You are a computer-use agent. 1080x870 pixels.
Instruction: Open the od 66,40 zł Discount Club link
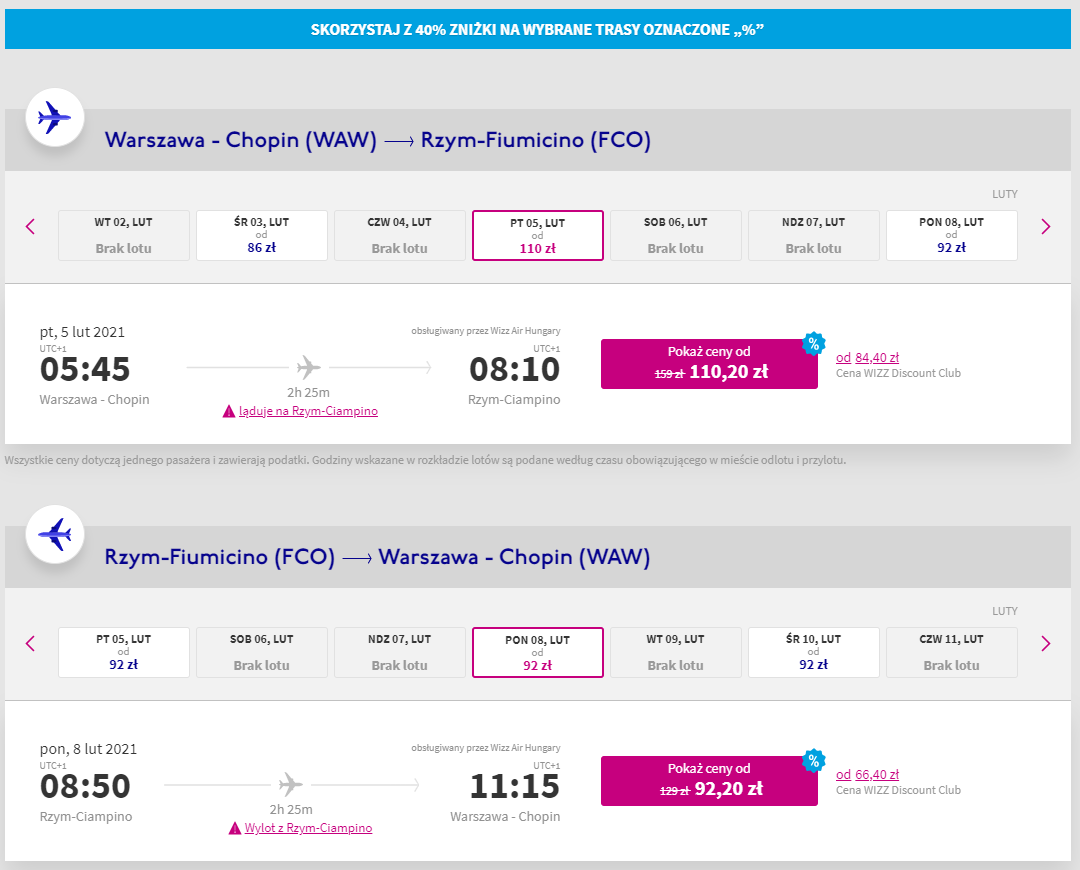867,774
